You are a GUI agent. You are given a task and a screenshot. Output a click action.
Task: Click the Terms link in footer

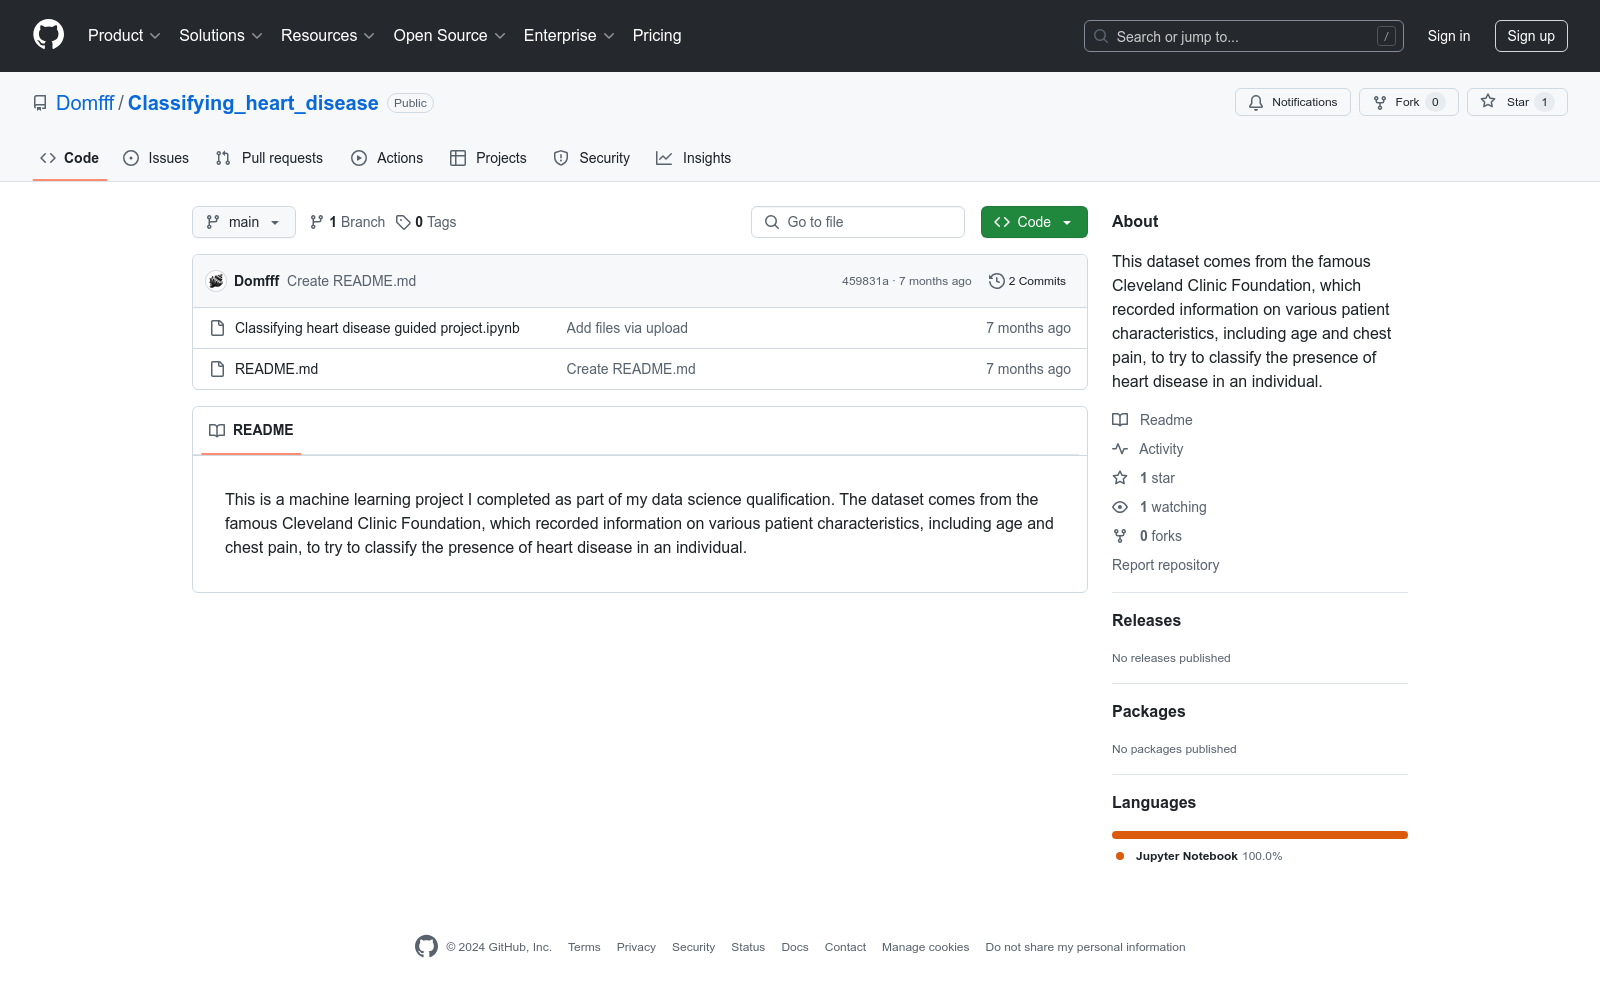pos(584,947)
